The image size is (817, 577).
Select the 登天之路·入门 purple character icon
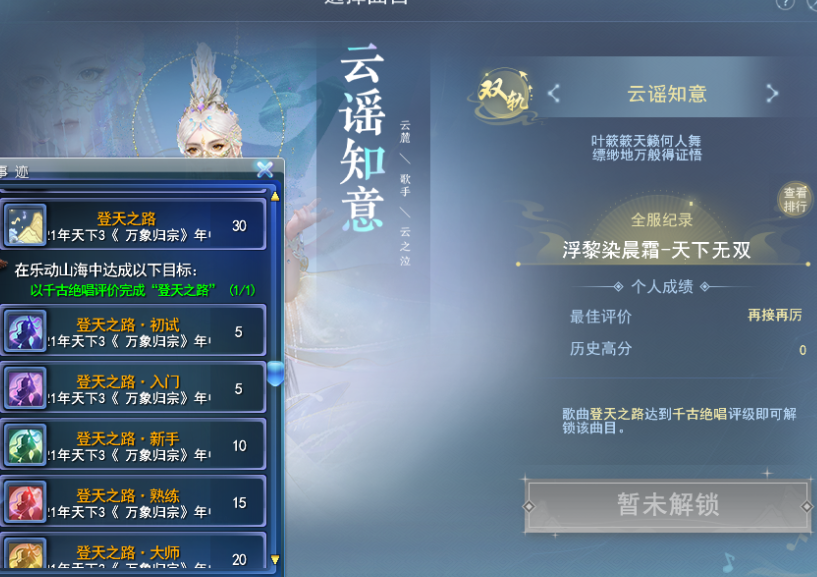point(24,388)
